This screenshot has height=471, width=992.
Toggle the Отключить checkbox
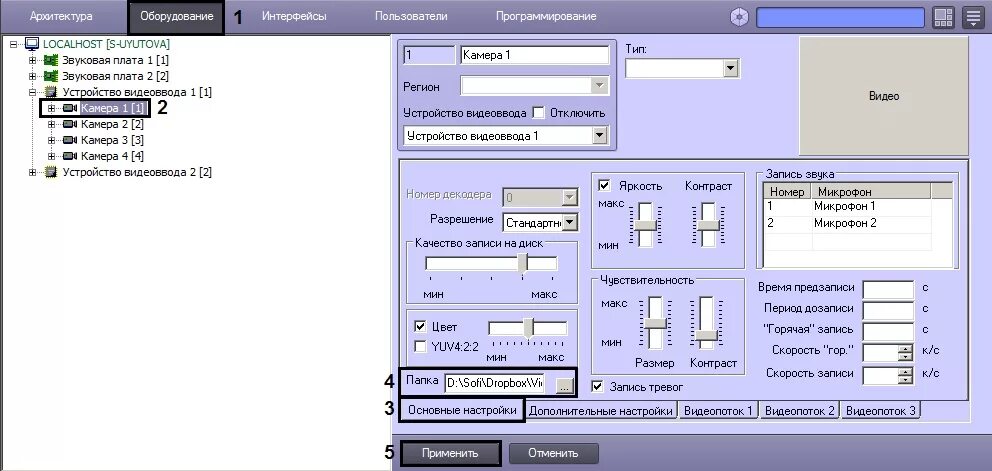pos(538,113)
